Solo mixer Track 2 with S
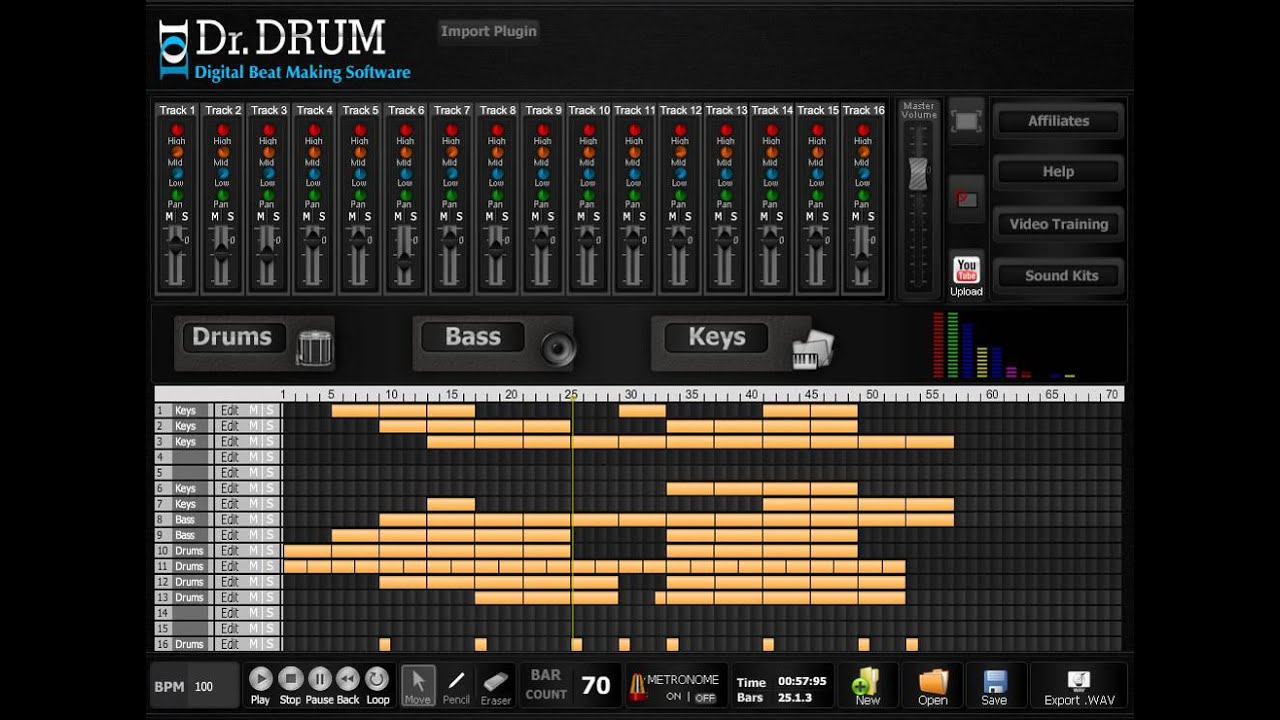The image size is (1280, 720). point(230,217)
